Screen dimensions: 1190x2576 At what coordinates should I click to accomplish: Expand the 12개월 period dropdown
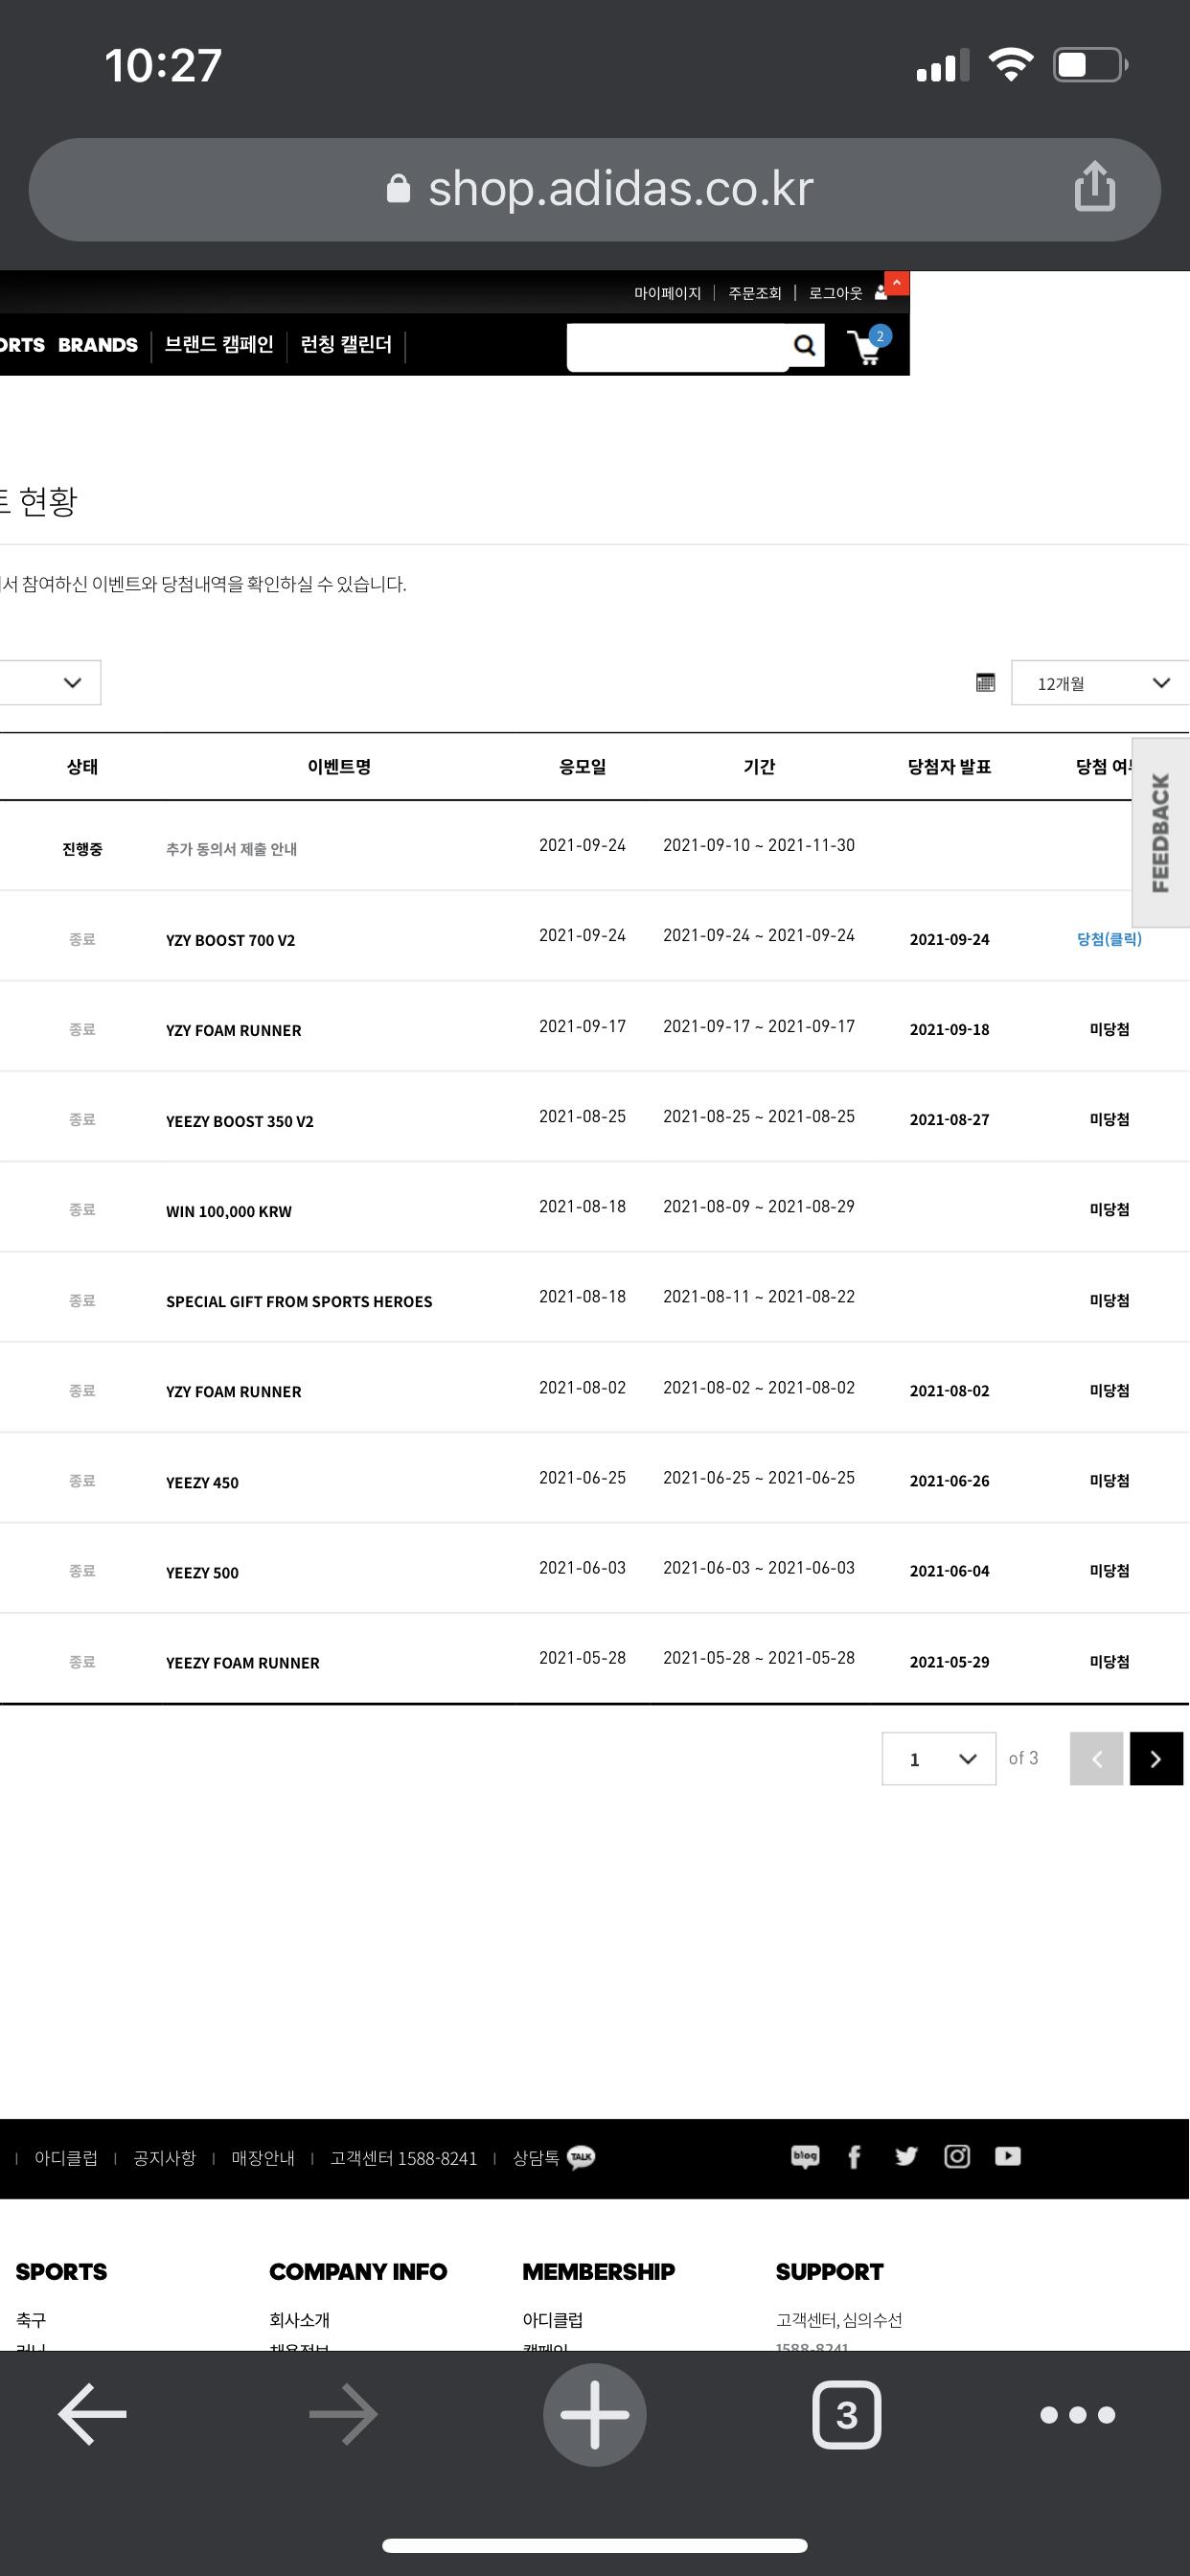1100,683
